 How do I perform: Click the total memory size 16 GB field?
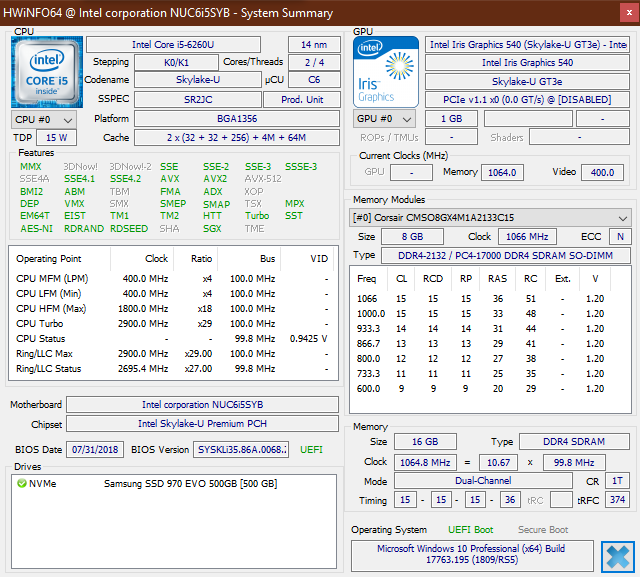coord(425,442)
